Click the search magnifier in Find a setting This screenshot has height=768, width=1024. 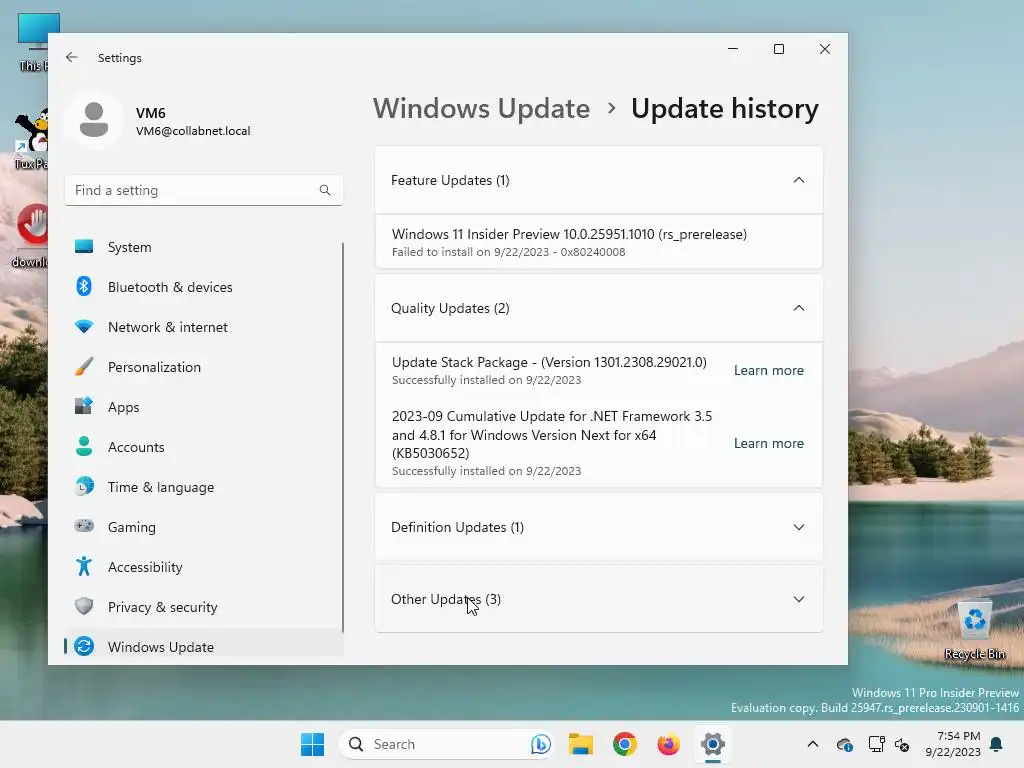(325, 190)
